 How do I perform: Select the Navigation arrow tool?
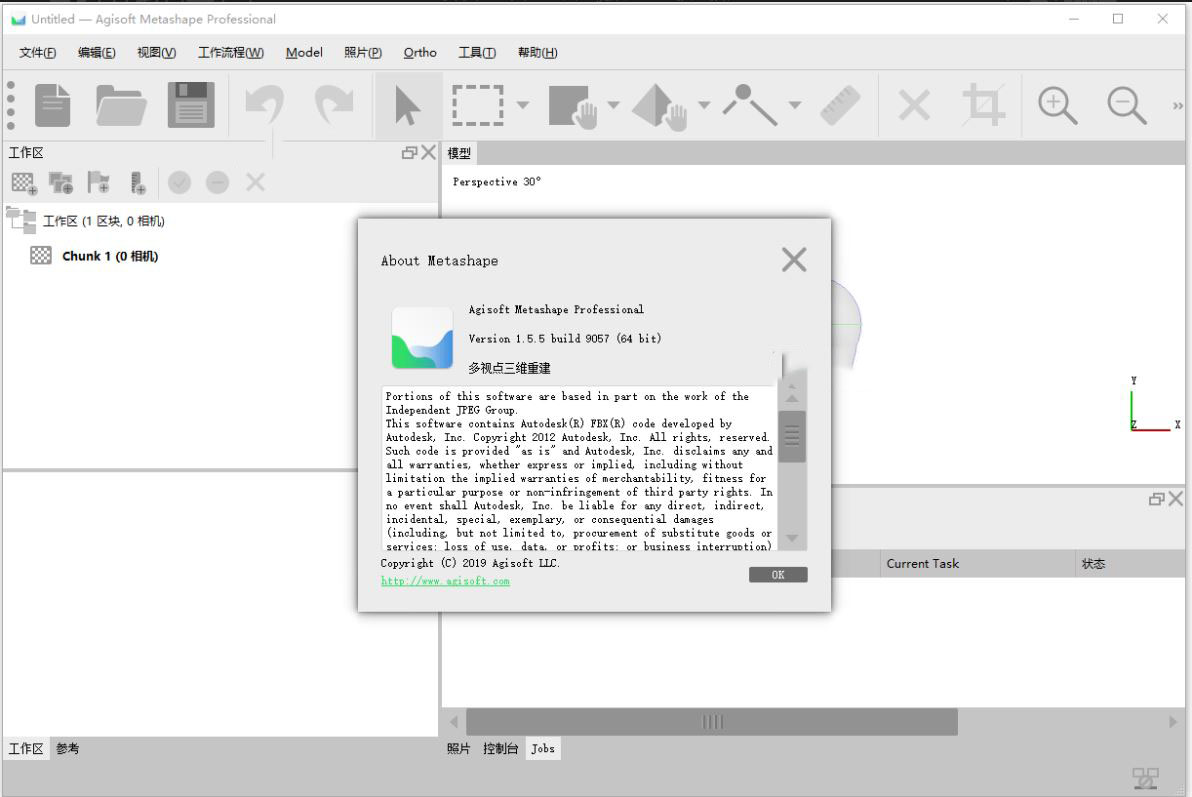pos(406,105)
